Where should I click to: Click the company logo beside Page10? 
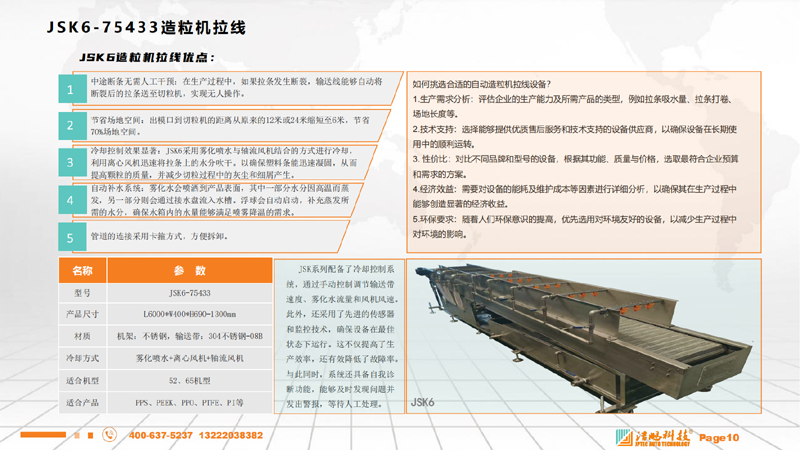coord(654,437)
